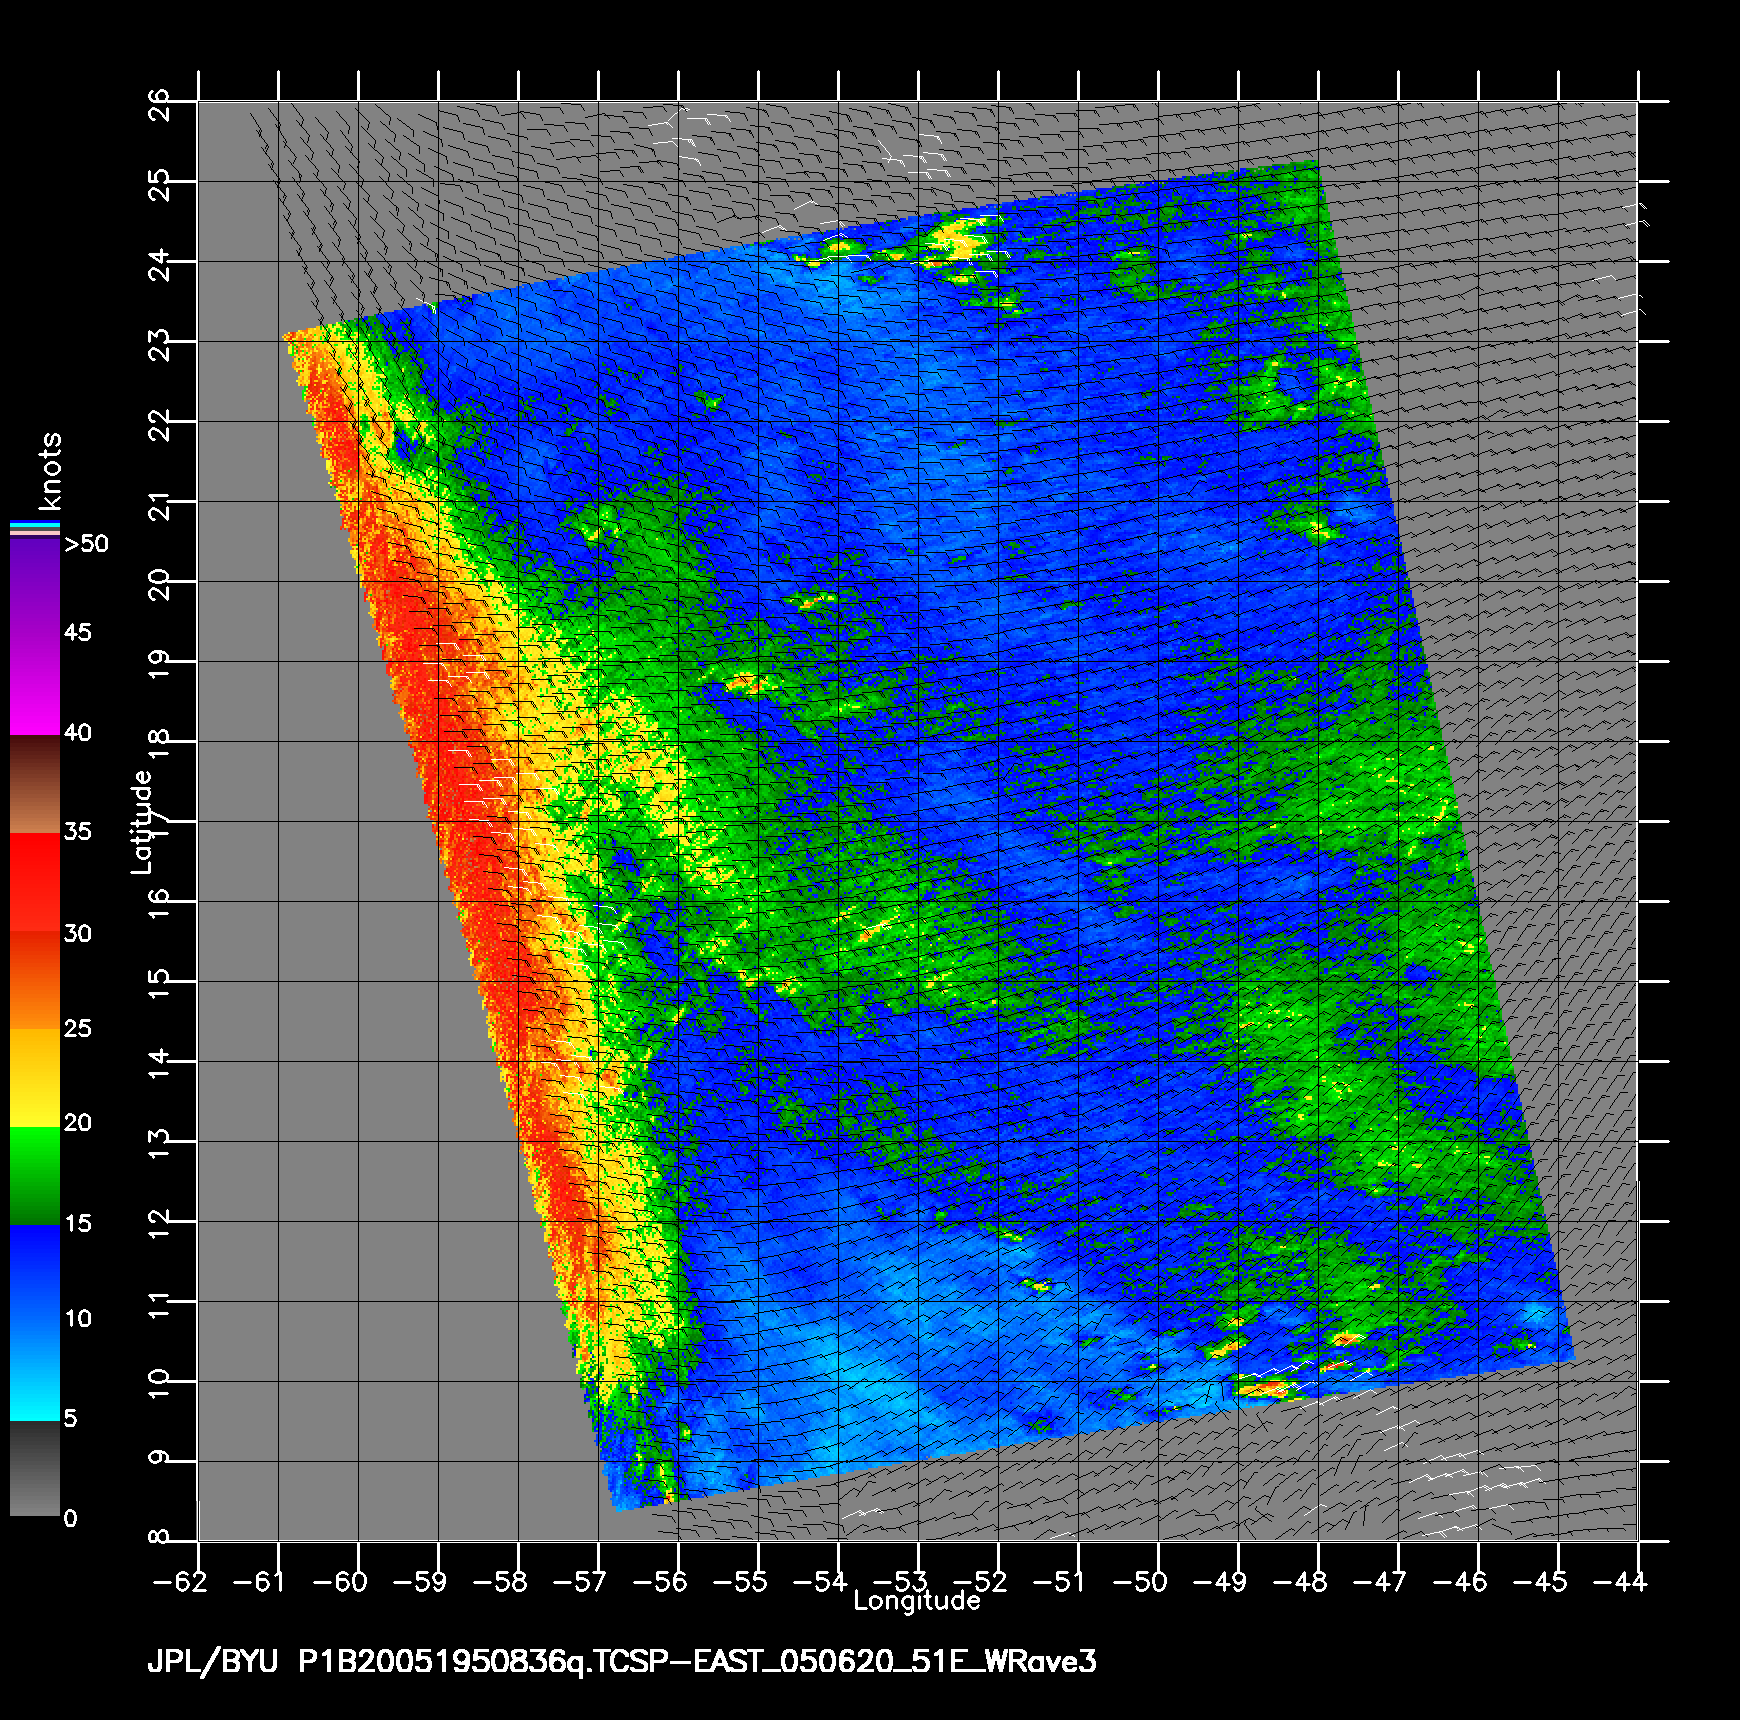Image resolution: width=1740 pixels, height=1720 pixels.
Task: Click the '-57' longitude tick label
Action: pos(580,1582)
